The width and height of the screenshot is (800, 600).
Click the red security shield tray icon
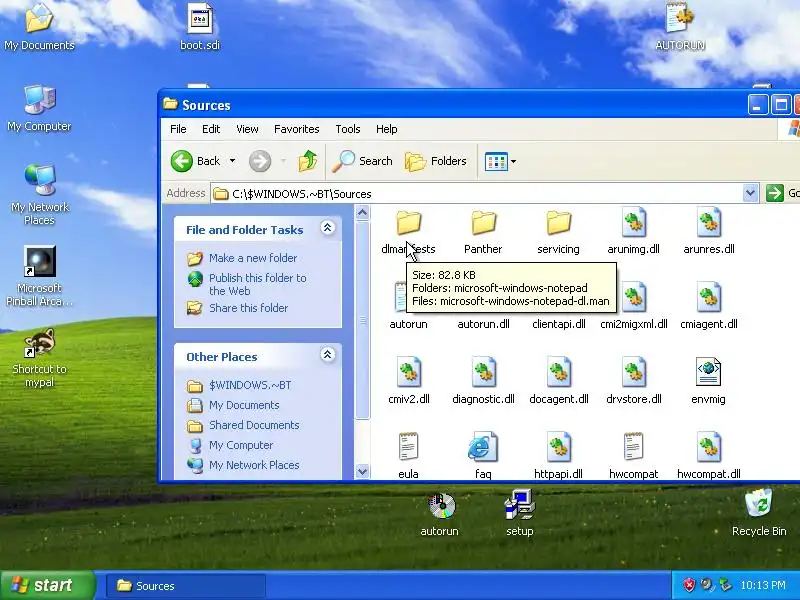689,585
